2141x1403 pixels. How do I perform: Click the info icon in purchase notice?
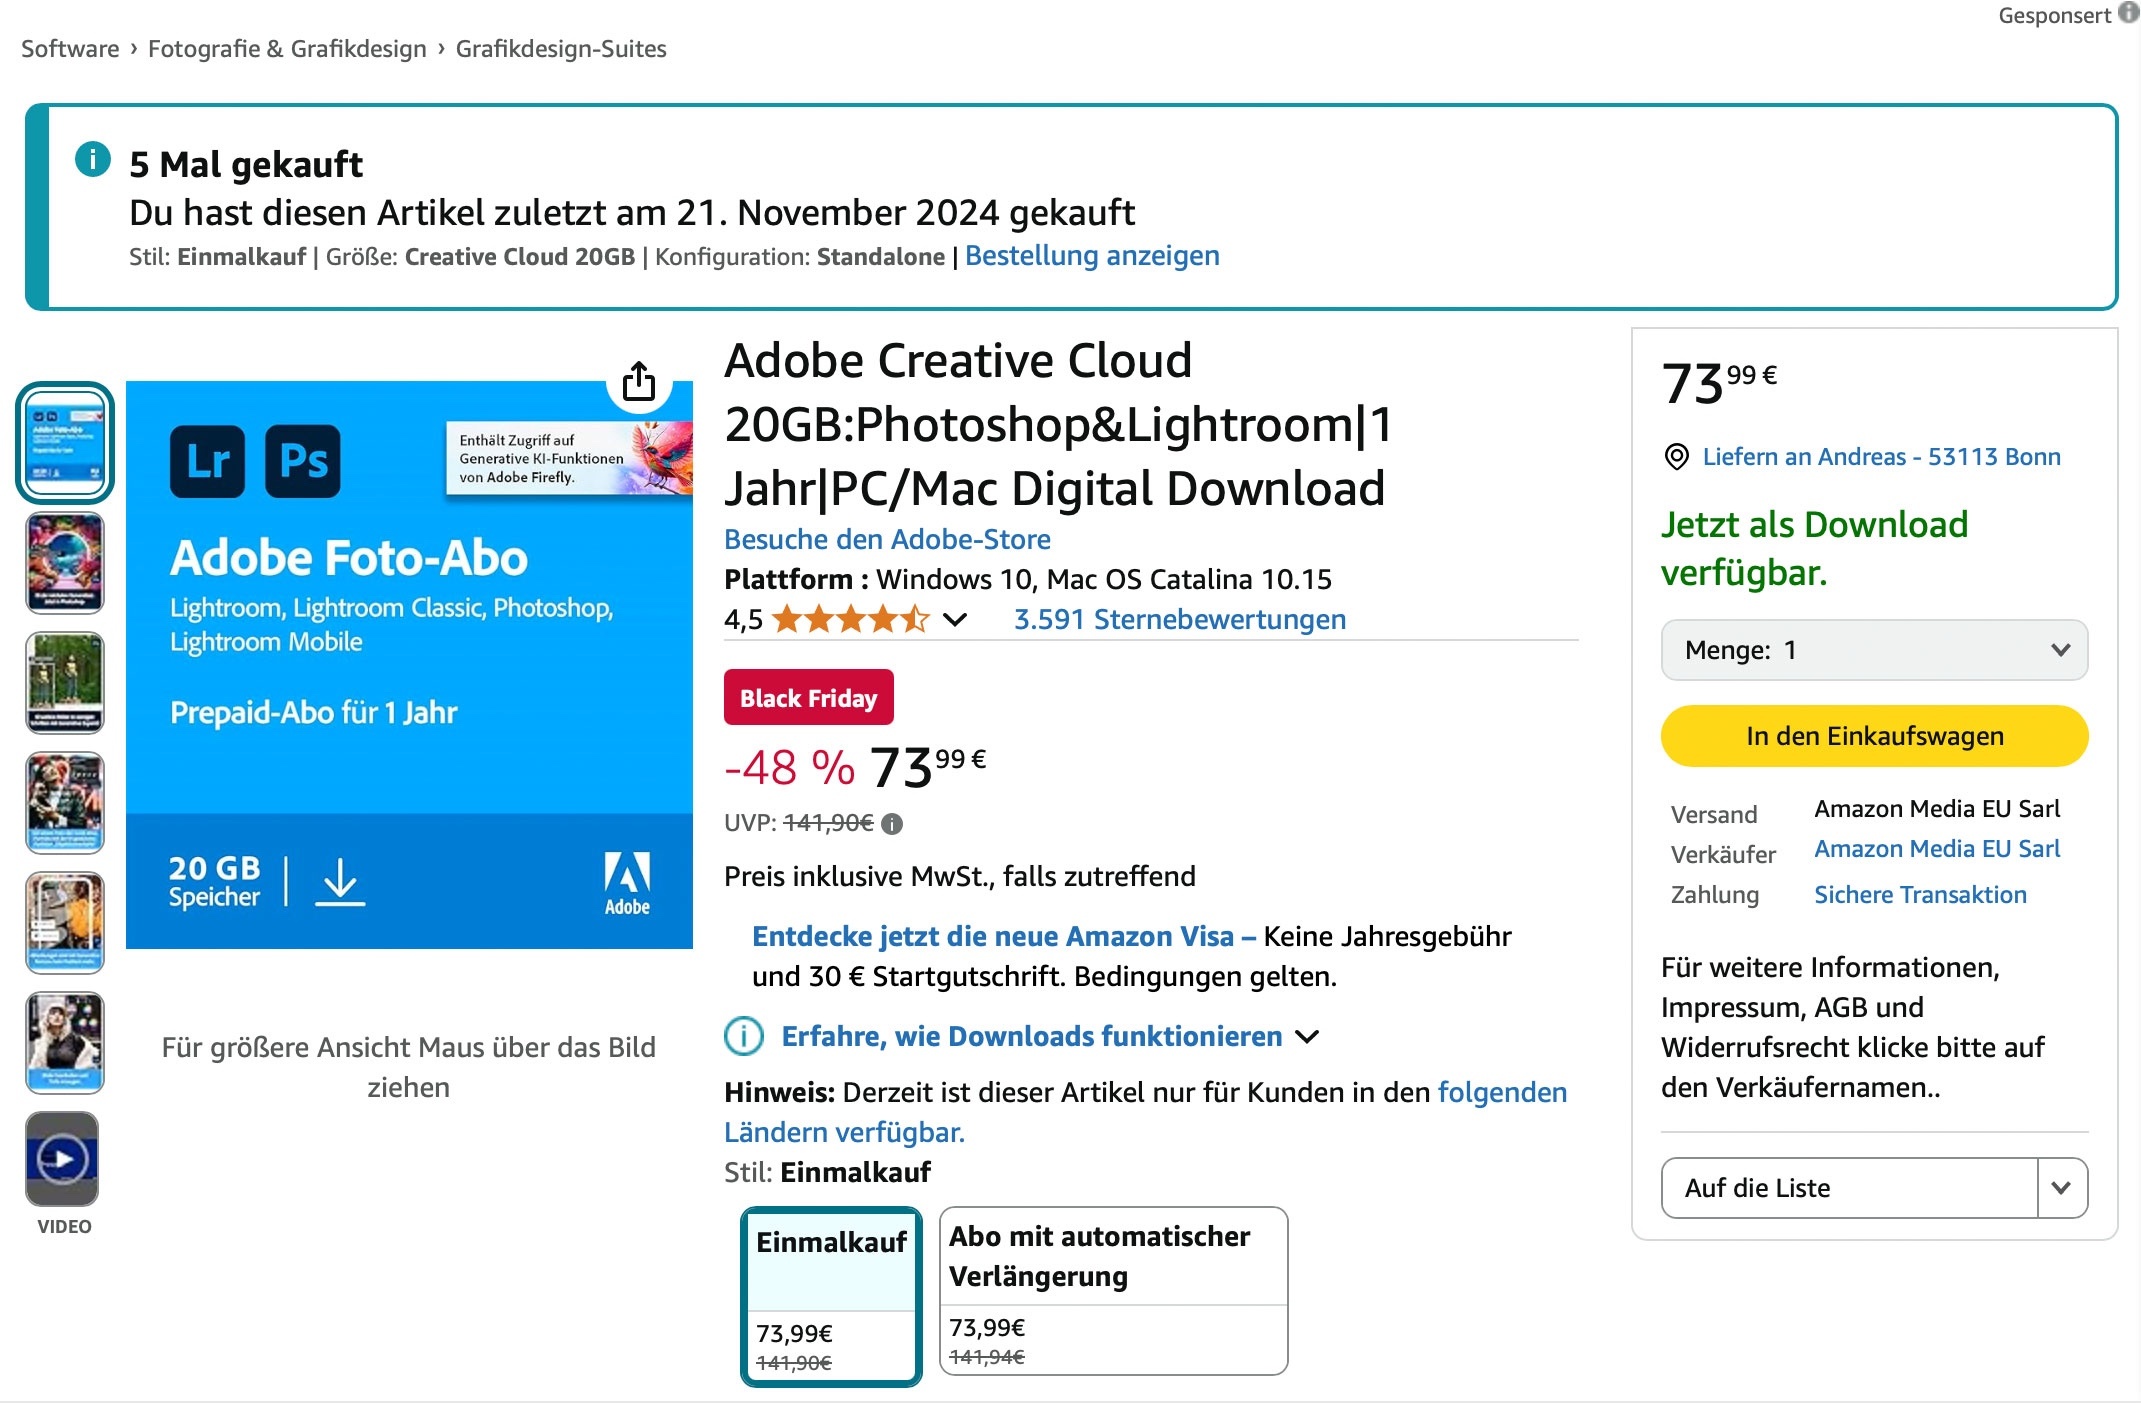93,159
